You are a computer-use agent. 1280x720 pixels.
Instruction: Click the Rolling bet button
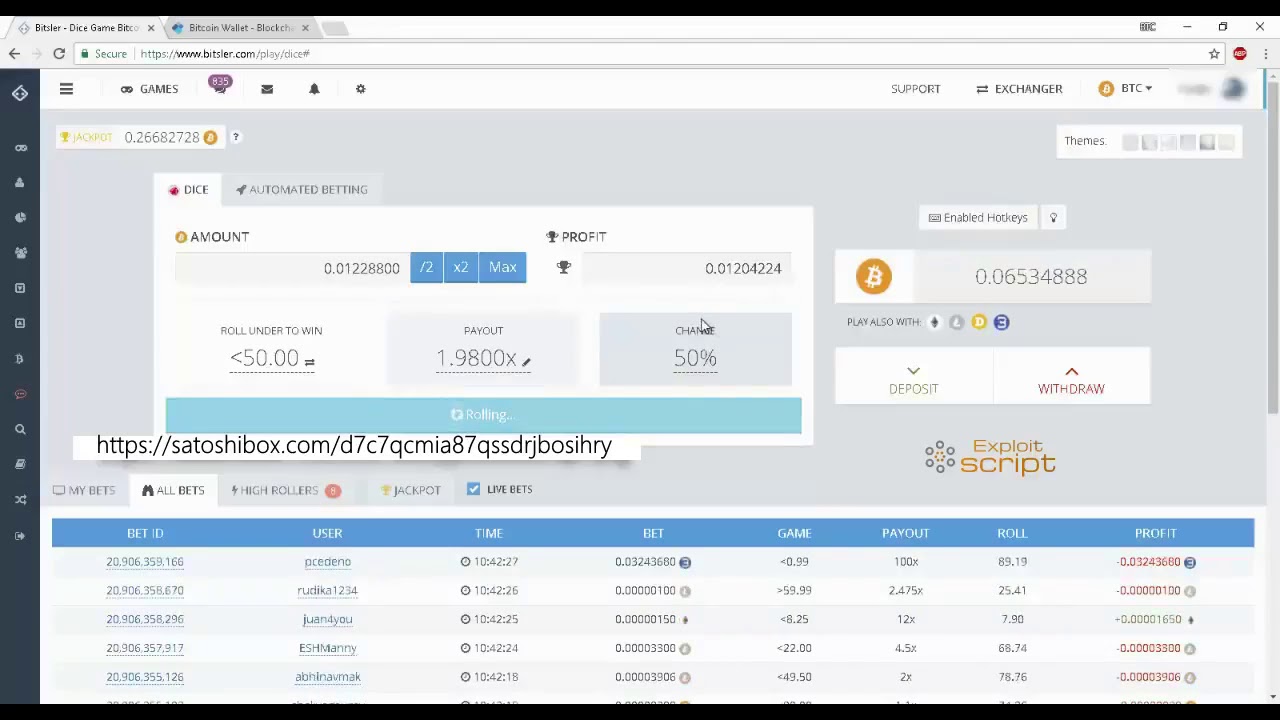[483, 414]
